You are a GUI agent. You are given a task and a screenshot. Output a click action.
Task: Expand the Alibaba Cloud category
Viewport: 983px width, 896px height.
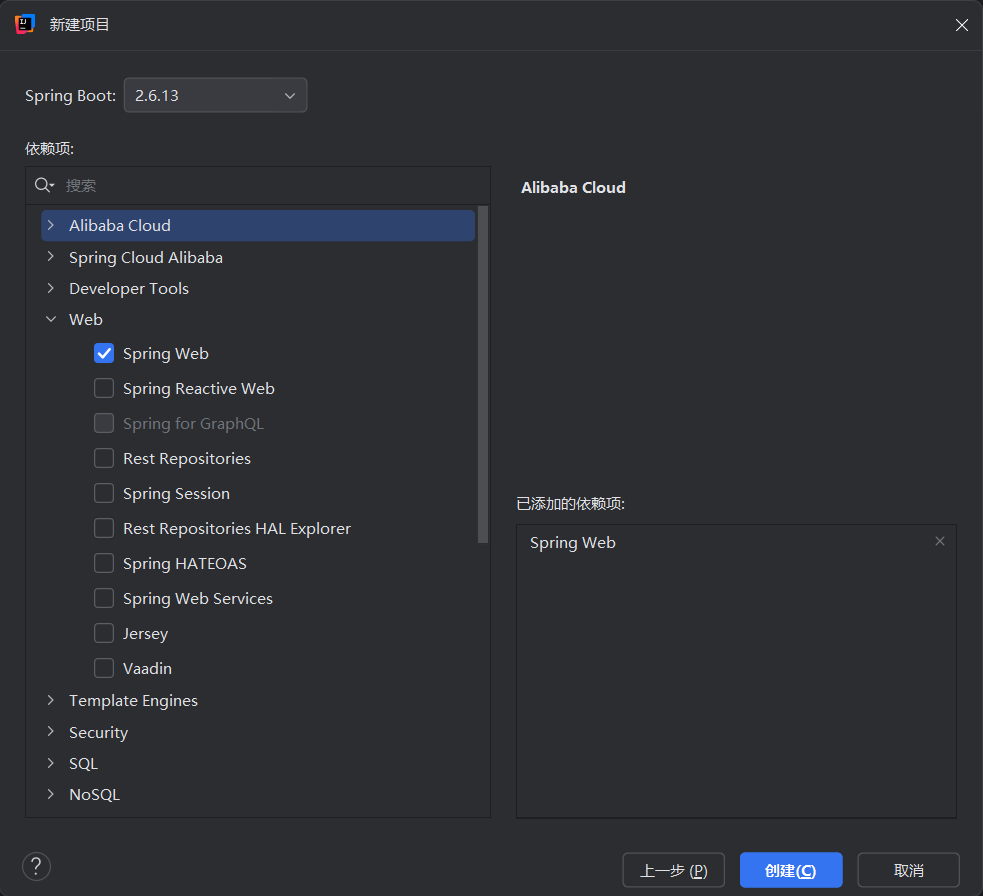coord(51,225)
